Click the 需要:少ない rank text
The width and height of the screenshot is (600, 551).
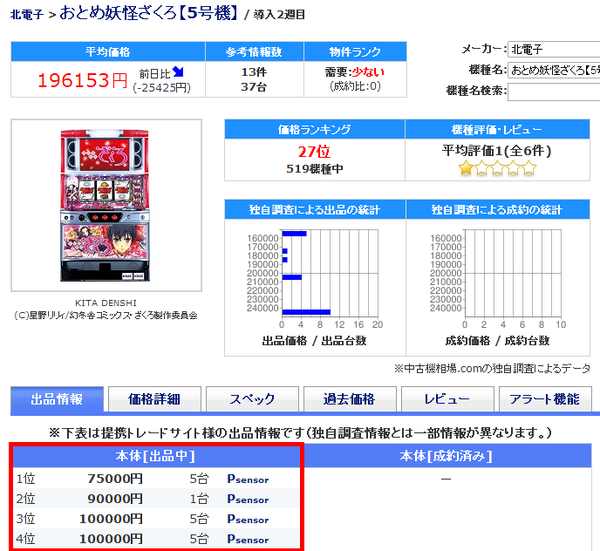[x=355, y=72]
